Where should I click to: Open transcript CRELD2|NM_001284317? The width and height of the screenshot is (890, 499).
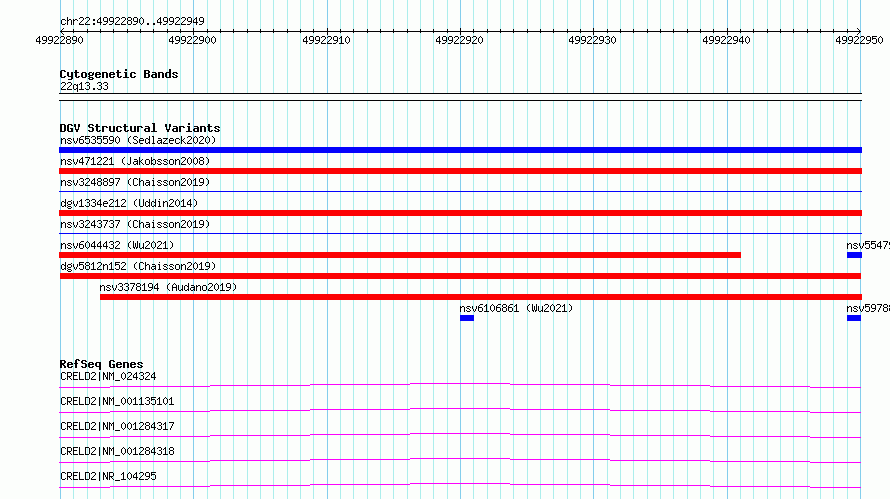tap(117, 426)
